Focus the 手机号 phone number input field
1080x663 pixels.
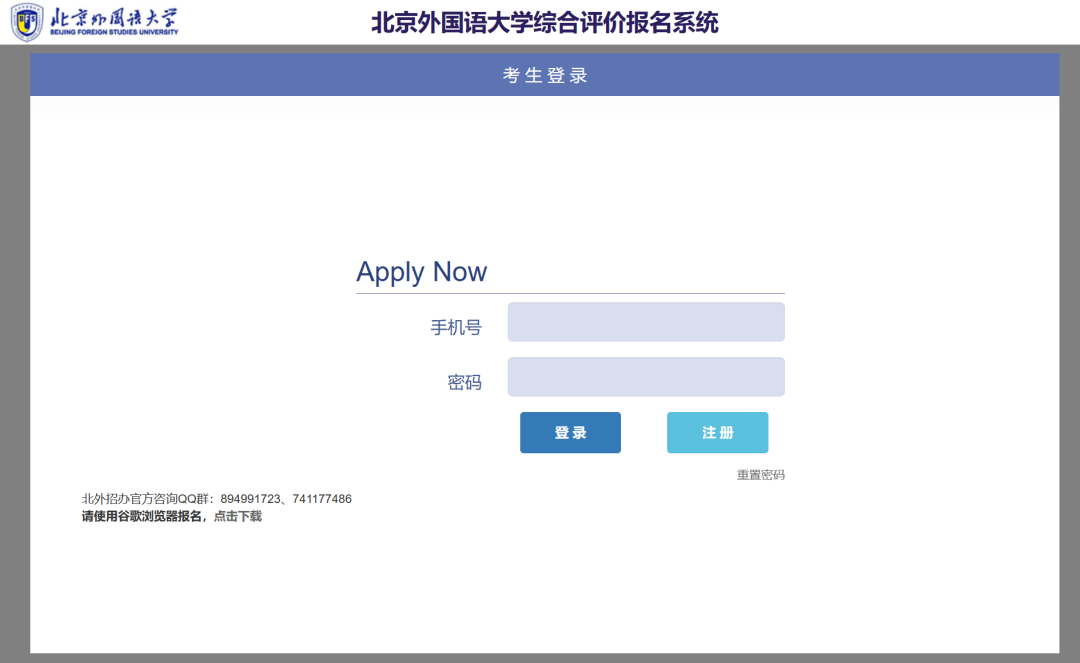646,322
